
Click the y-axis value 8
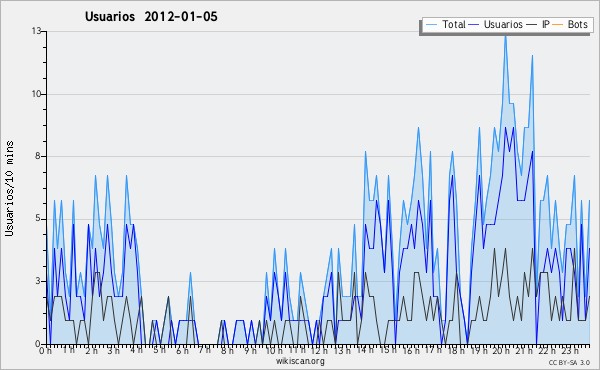[x=39, y=156]
